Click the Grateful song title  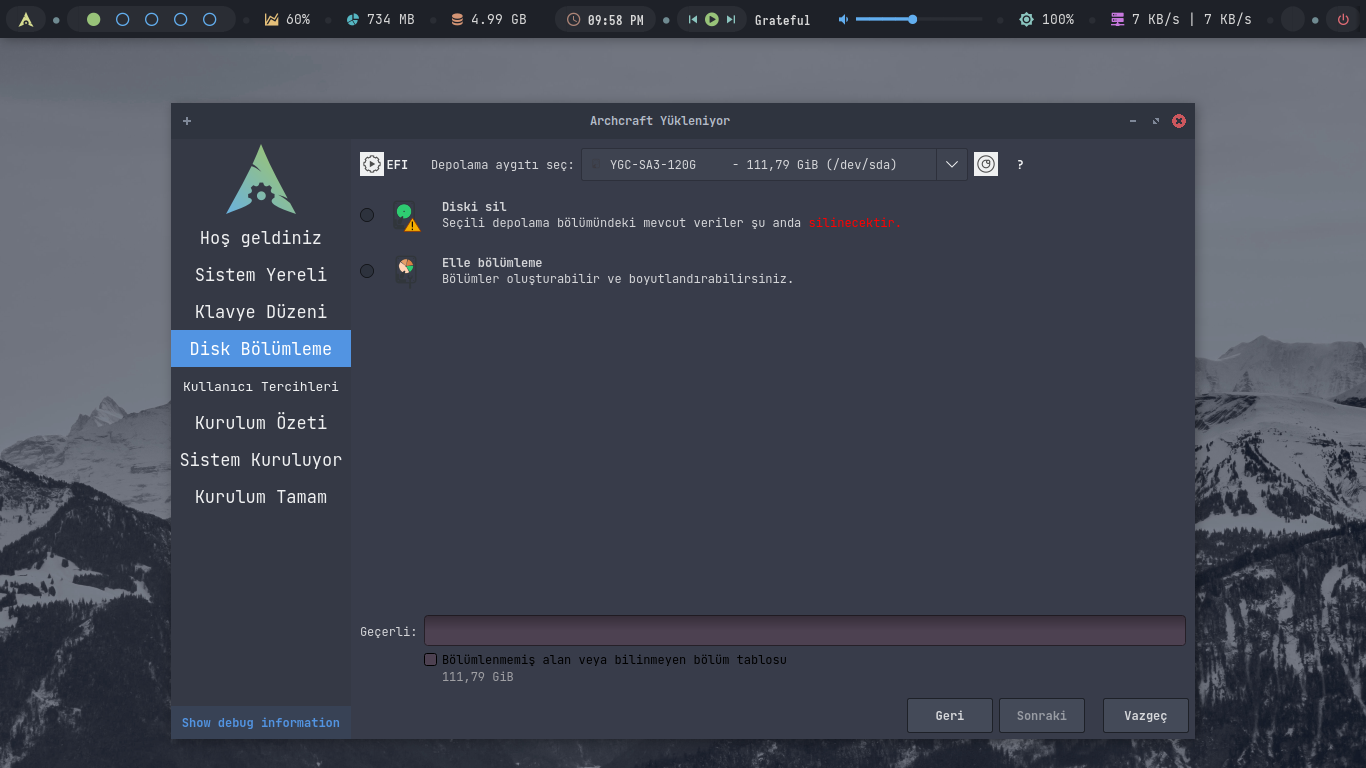(x=783, y=20)
